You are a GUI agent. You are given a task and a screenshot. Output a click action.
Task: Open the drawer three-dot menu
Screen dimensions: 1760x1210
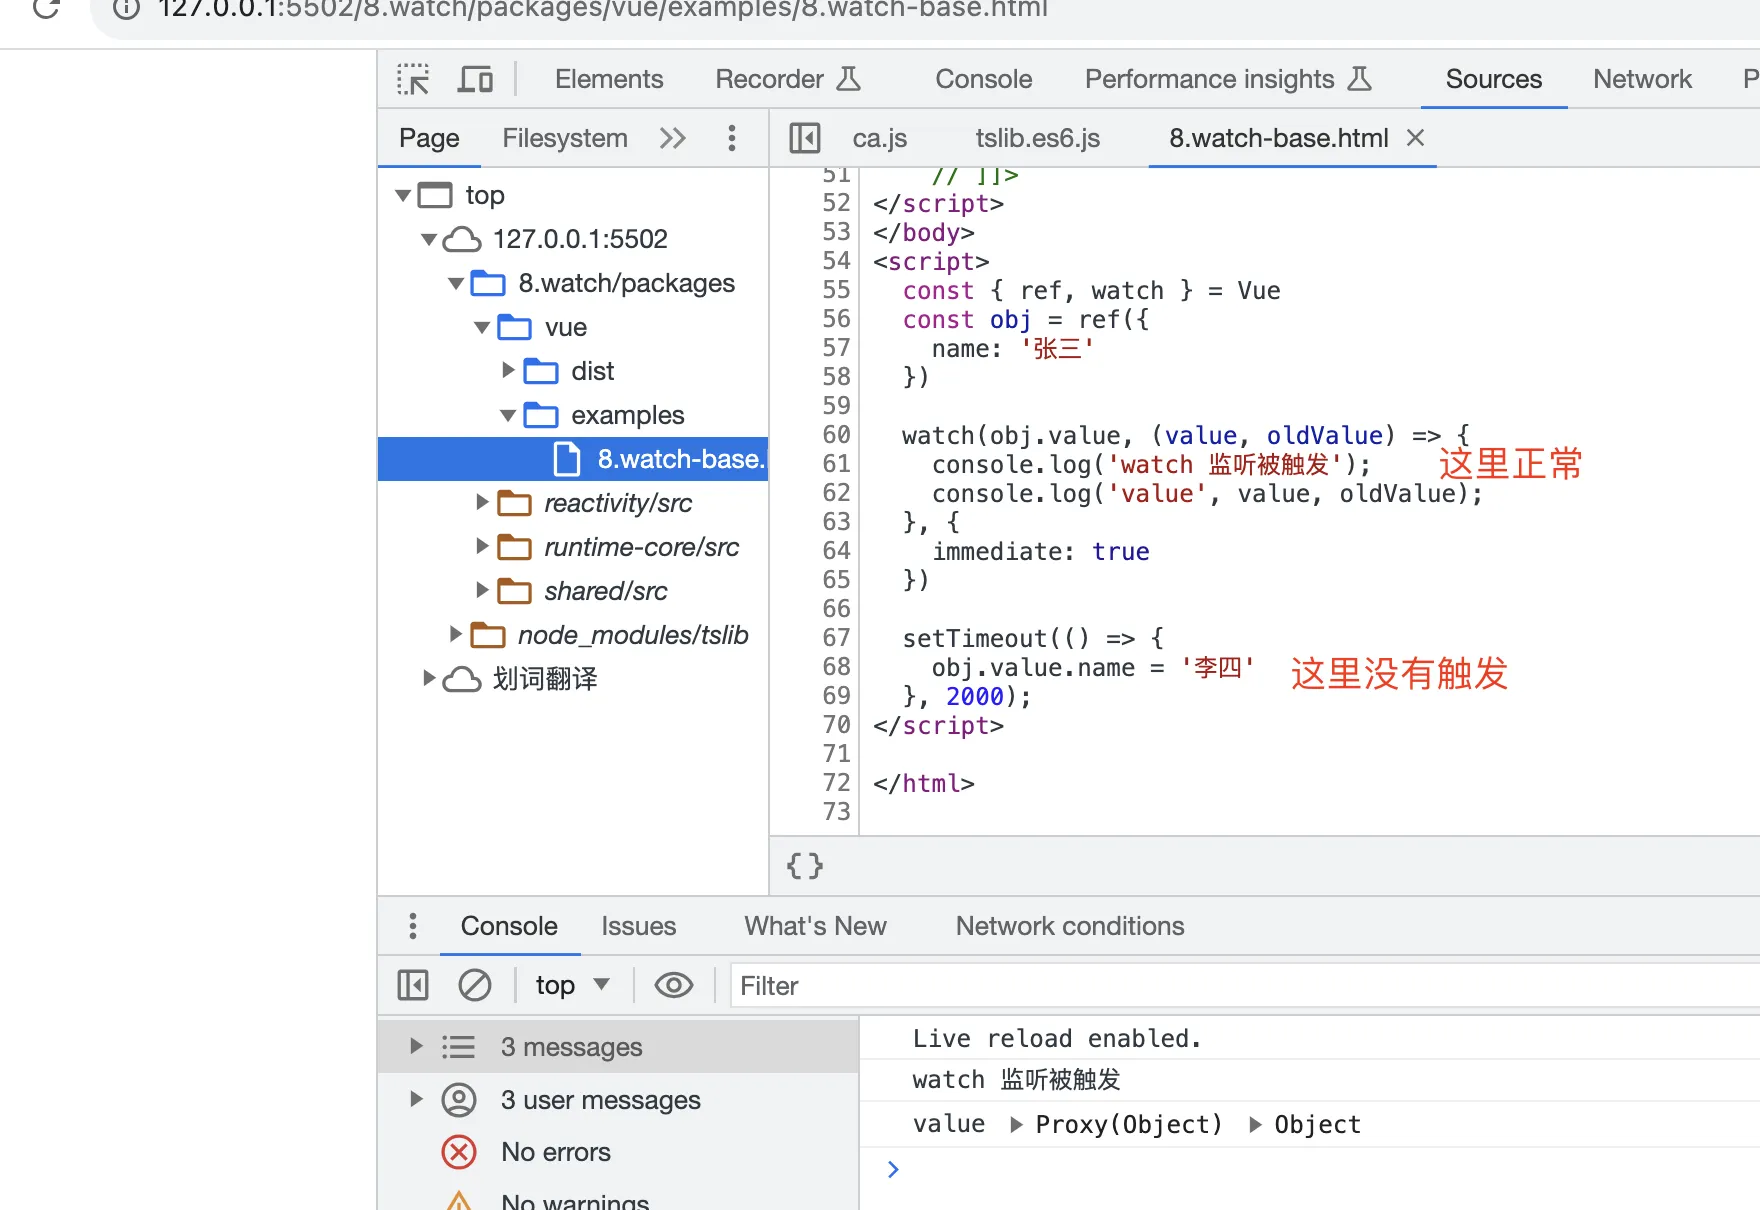click(413, 926)
